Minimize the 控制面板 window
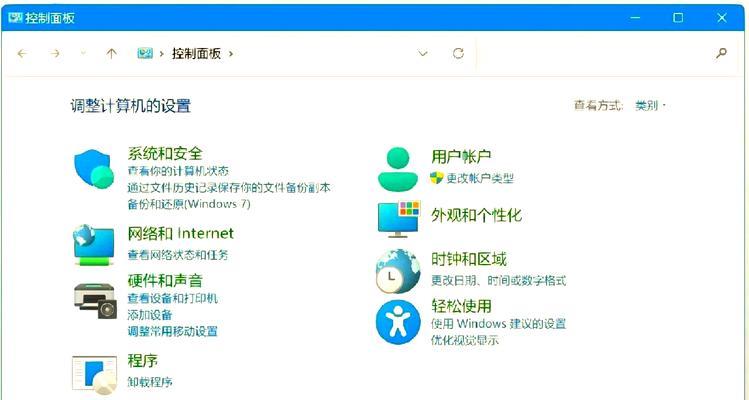Image resolution: width=749 pixels, height=400 pixels. pos(635,18)
